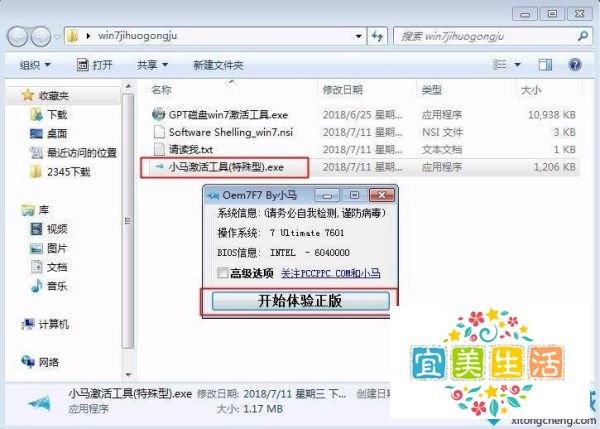Click the 请读我.txt document icon
Screen dimensions: 600x429
click(x=159, y=149)
